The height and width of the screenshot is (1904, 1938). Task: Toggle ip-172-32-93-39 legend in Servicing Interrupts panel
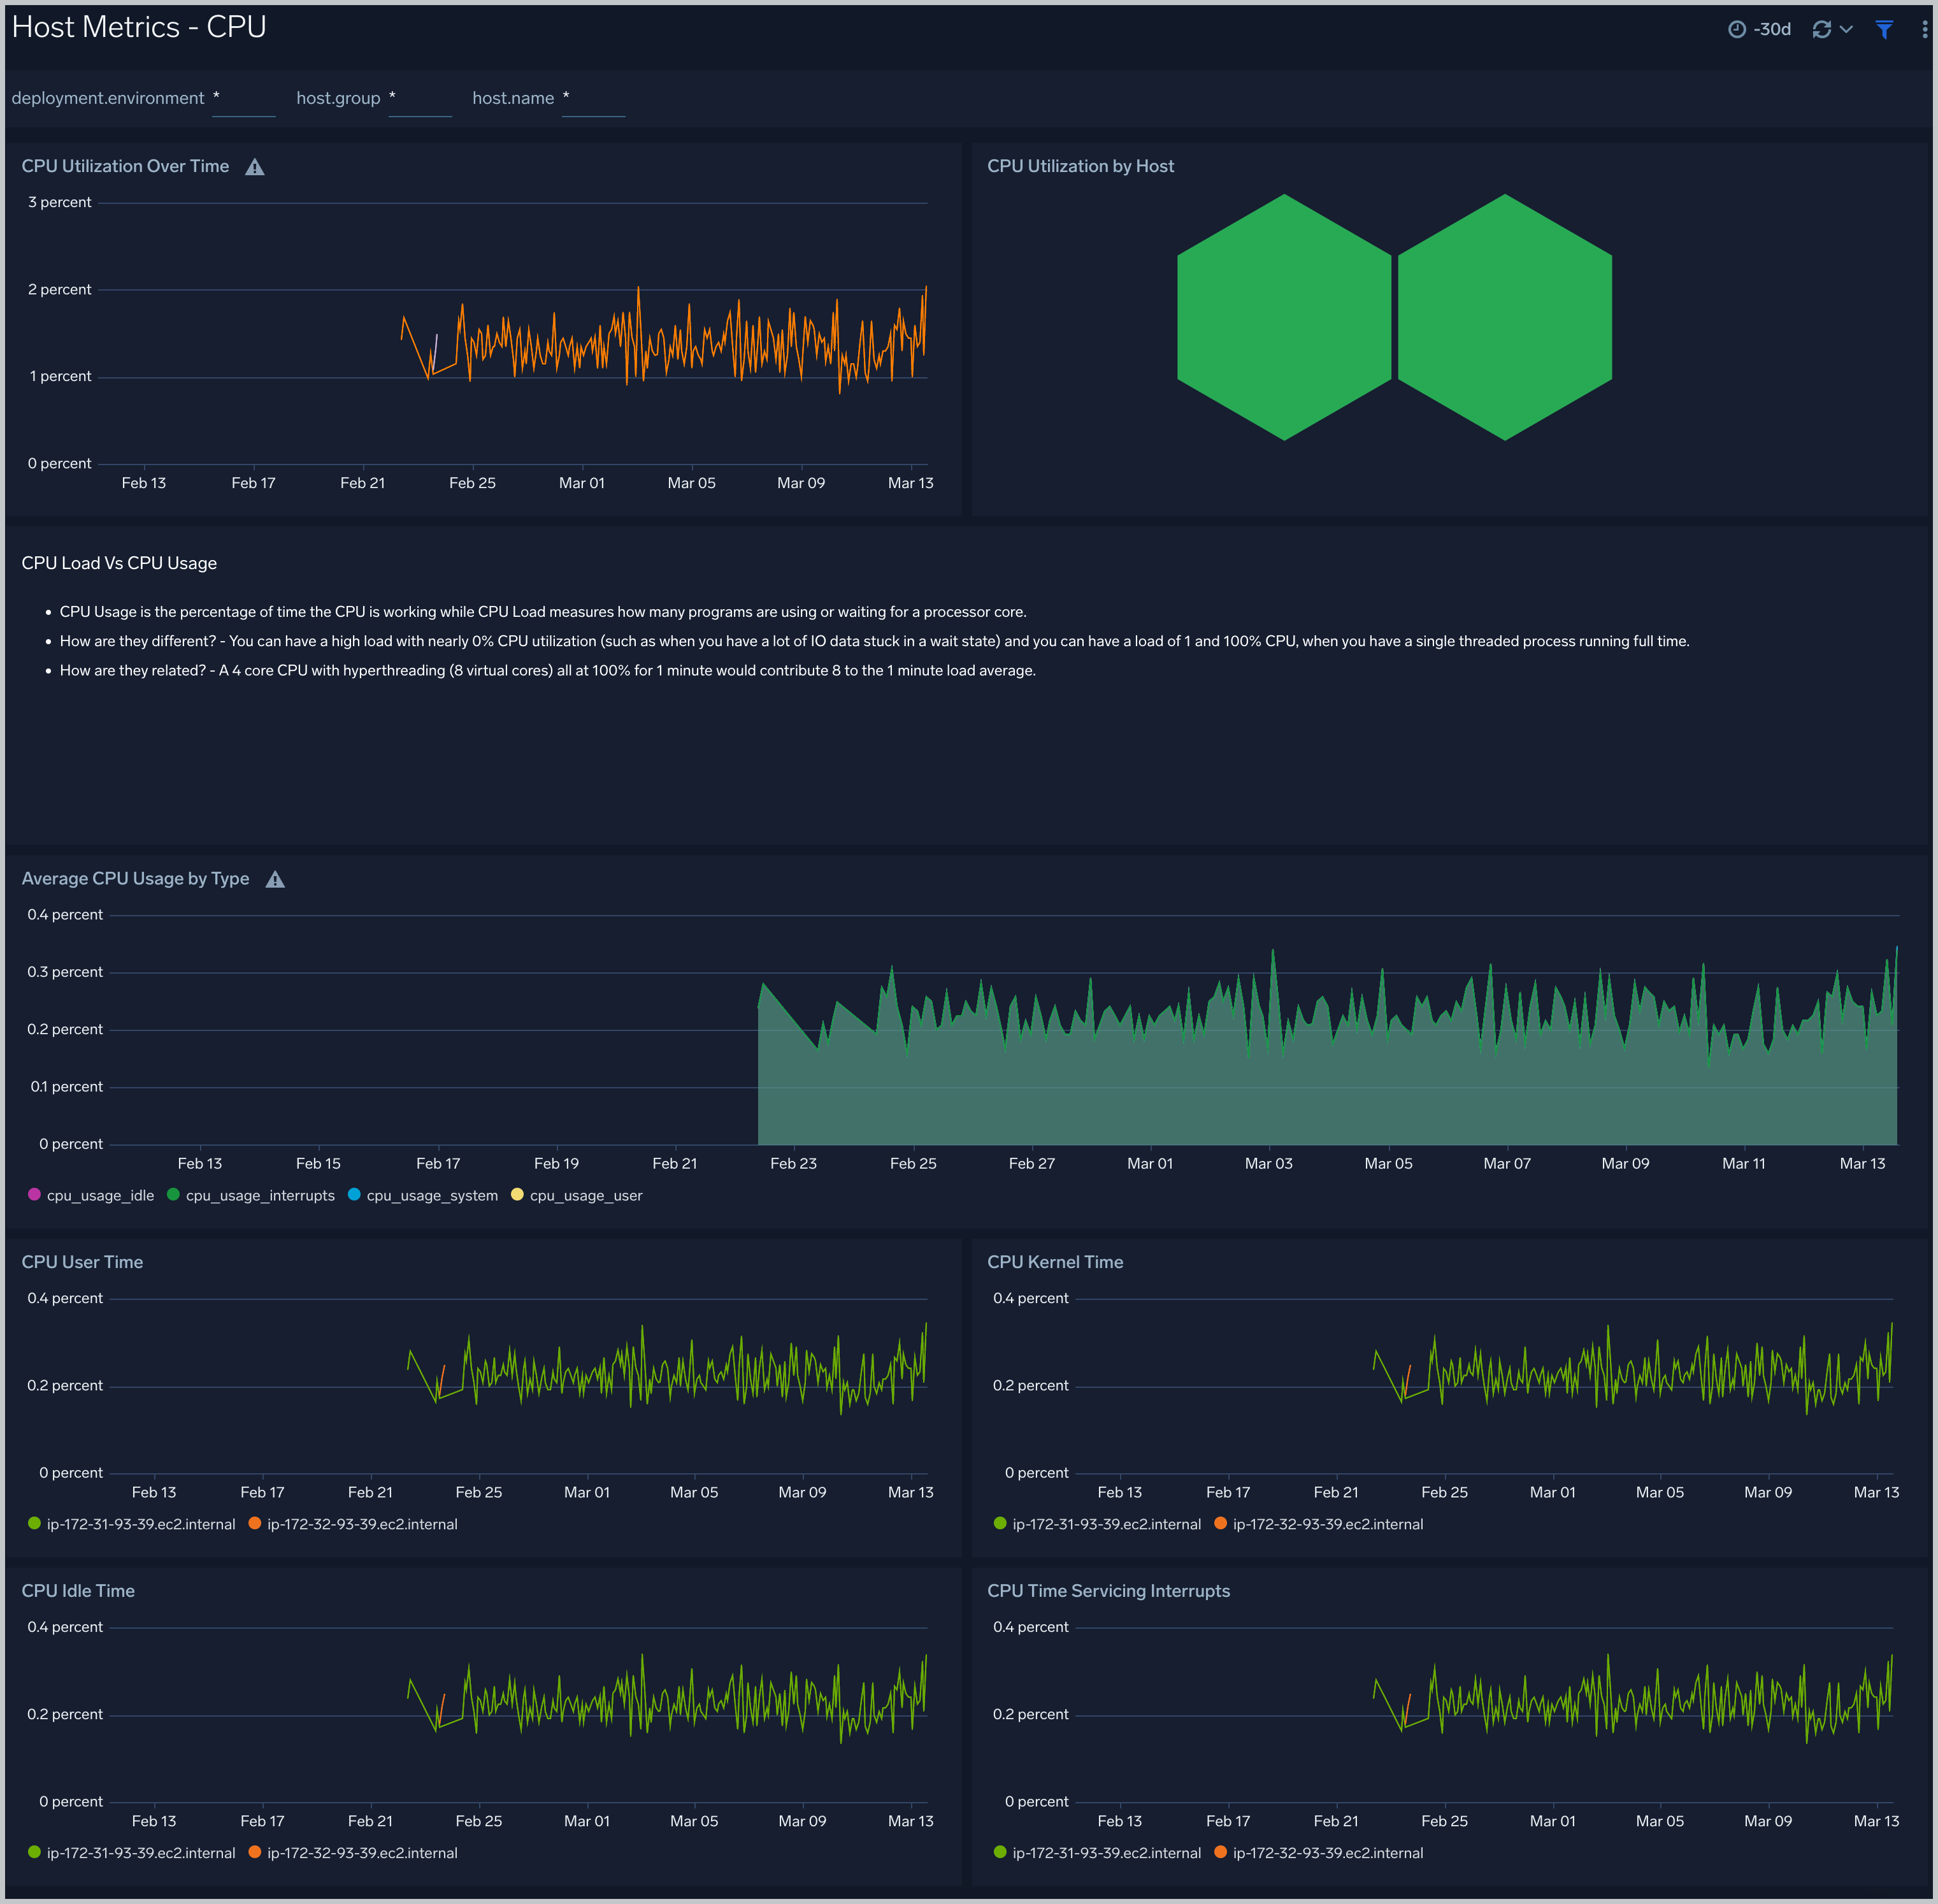[1319, 1853]
